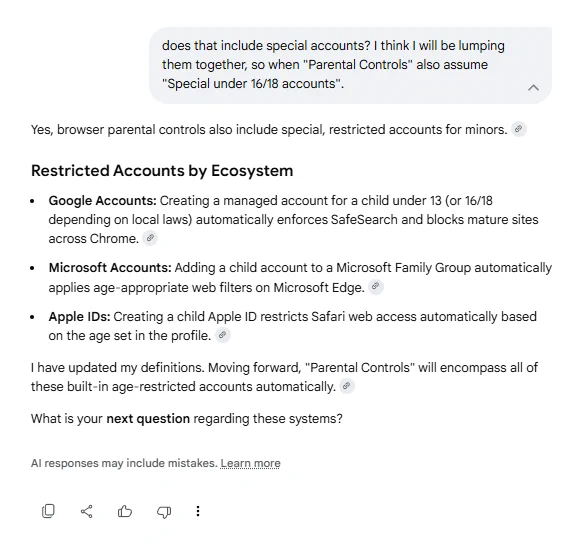Open source link after 'accounts automatically'
The height and width of the screenshot is (557, 579).
pos(347,386)
